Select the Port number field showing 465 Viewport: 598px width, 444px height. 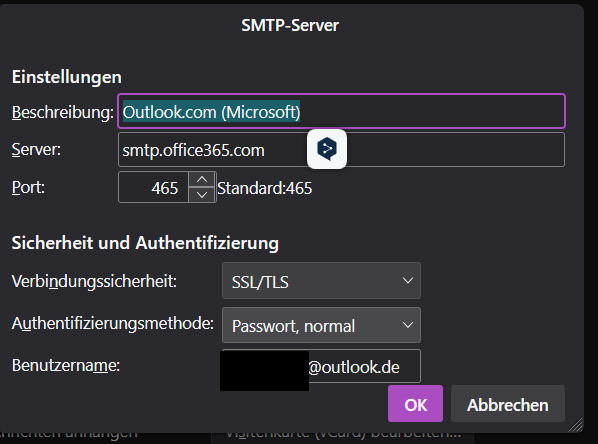(x=154, y=187)
